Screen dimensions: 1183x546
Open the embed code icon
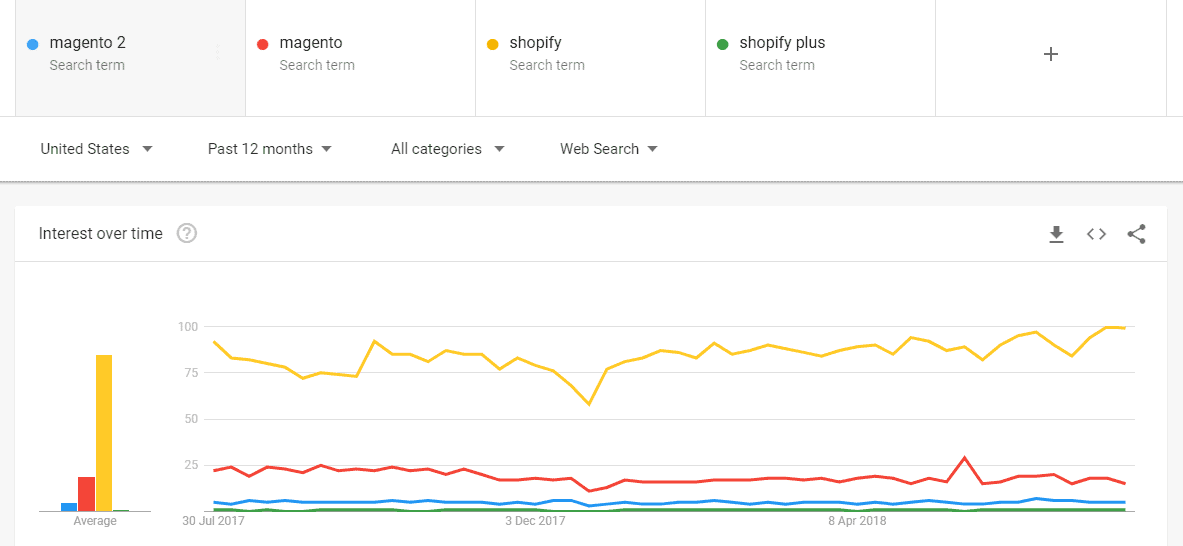tap(1096, 234)
